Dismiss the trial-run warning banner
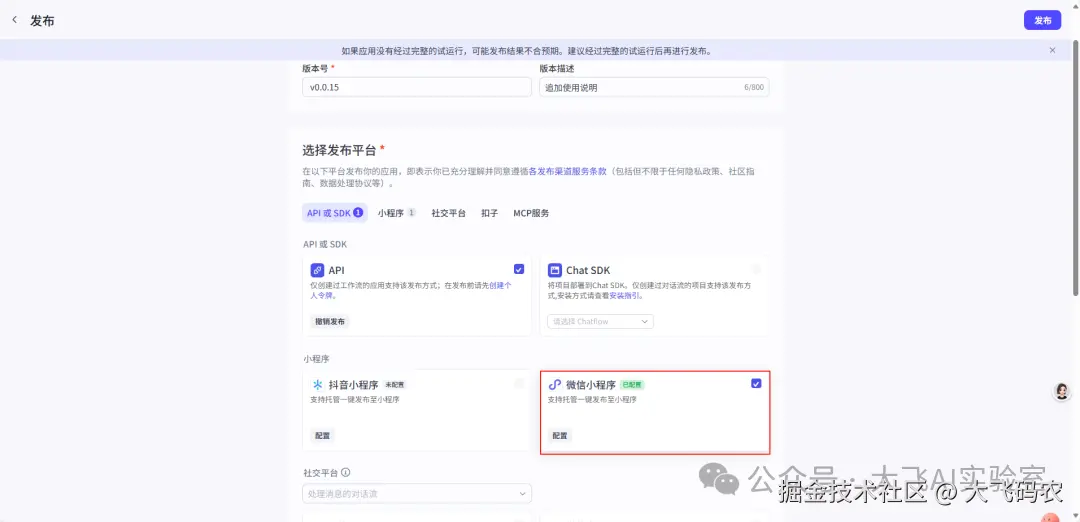The height and width of the screenshot is (522, 1080). click(x=1052, y=50)
